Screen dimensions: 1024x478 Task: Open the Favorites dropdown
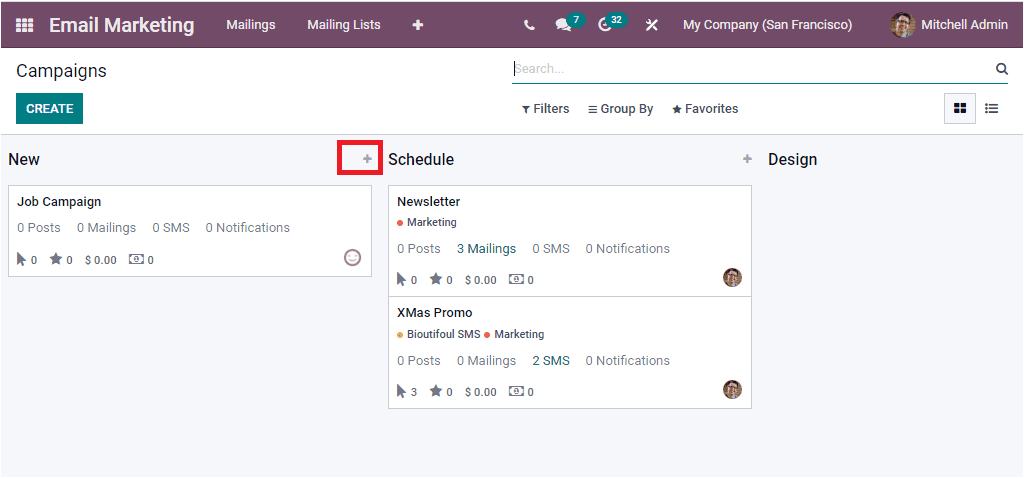(705, 109)
